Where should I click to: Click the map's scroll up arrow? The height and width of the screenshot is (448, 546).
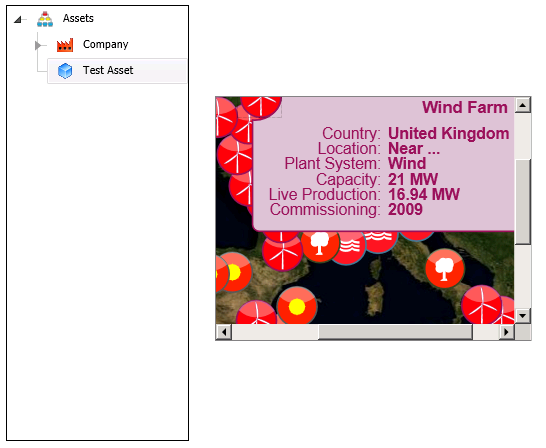click(x=523, y=105)
